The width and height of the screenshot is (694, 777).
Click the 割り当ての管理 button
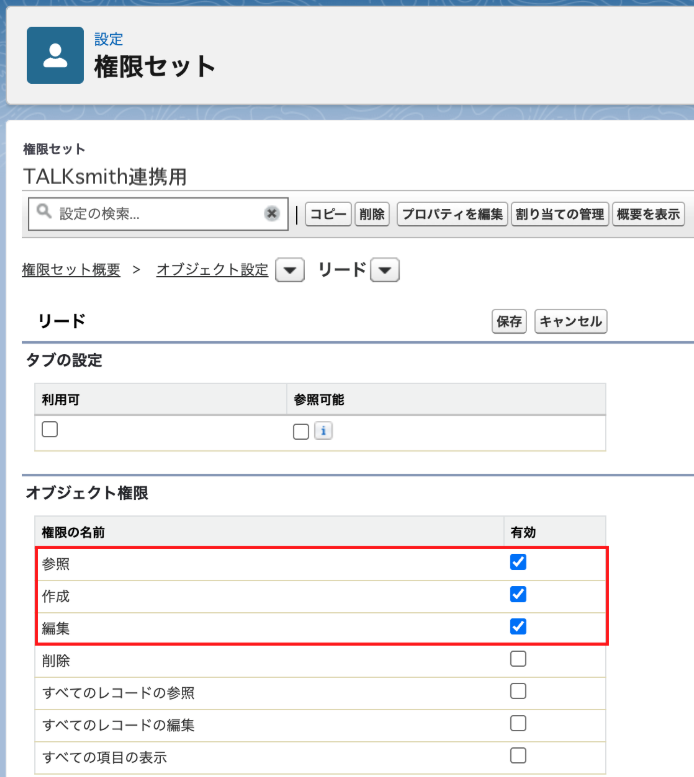pyautogui.click(x=560, y=214)
